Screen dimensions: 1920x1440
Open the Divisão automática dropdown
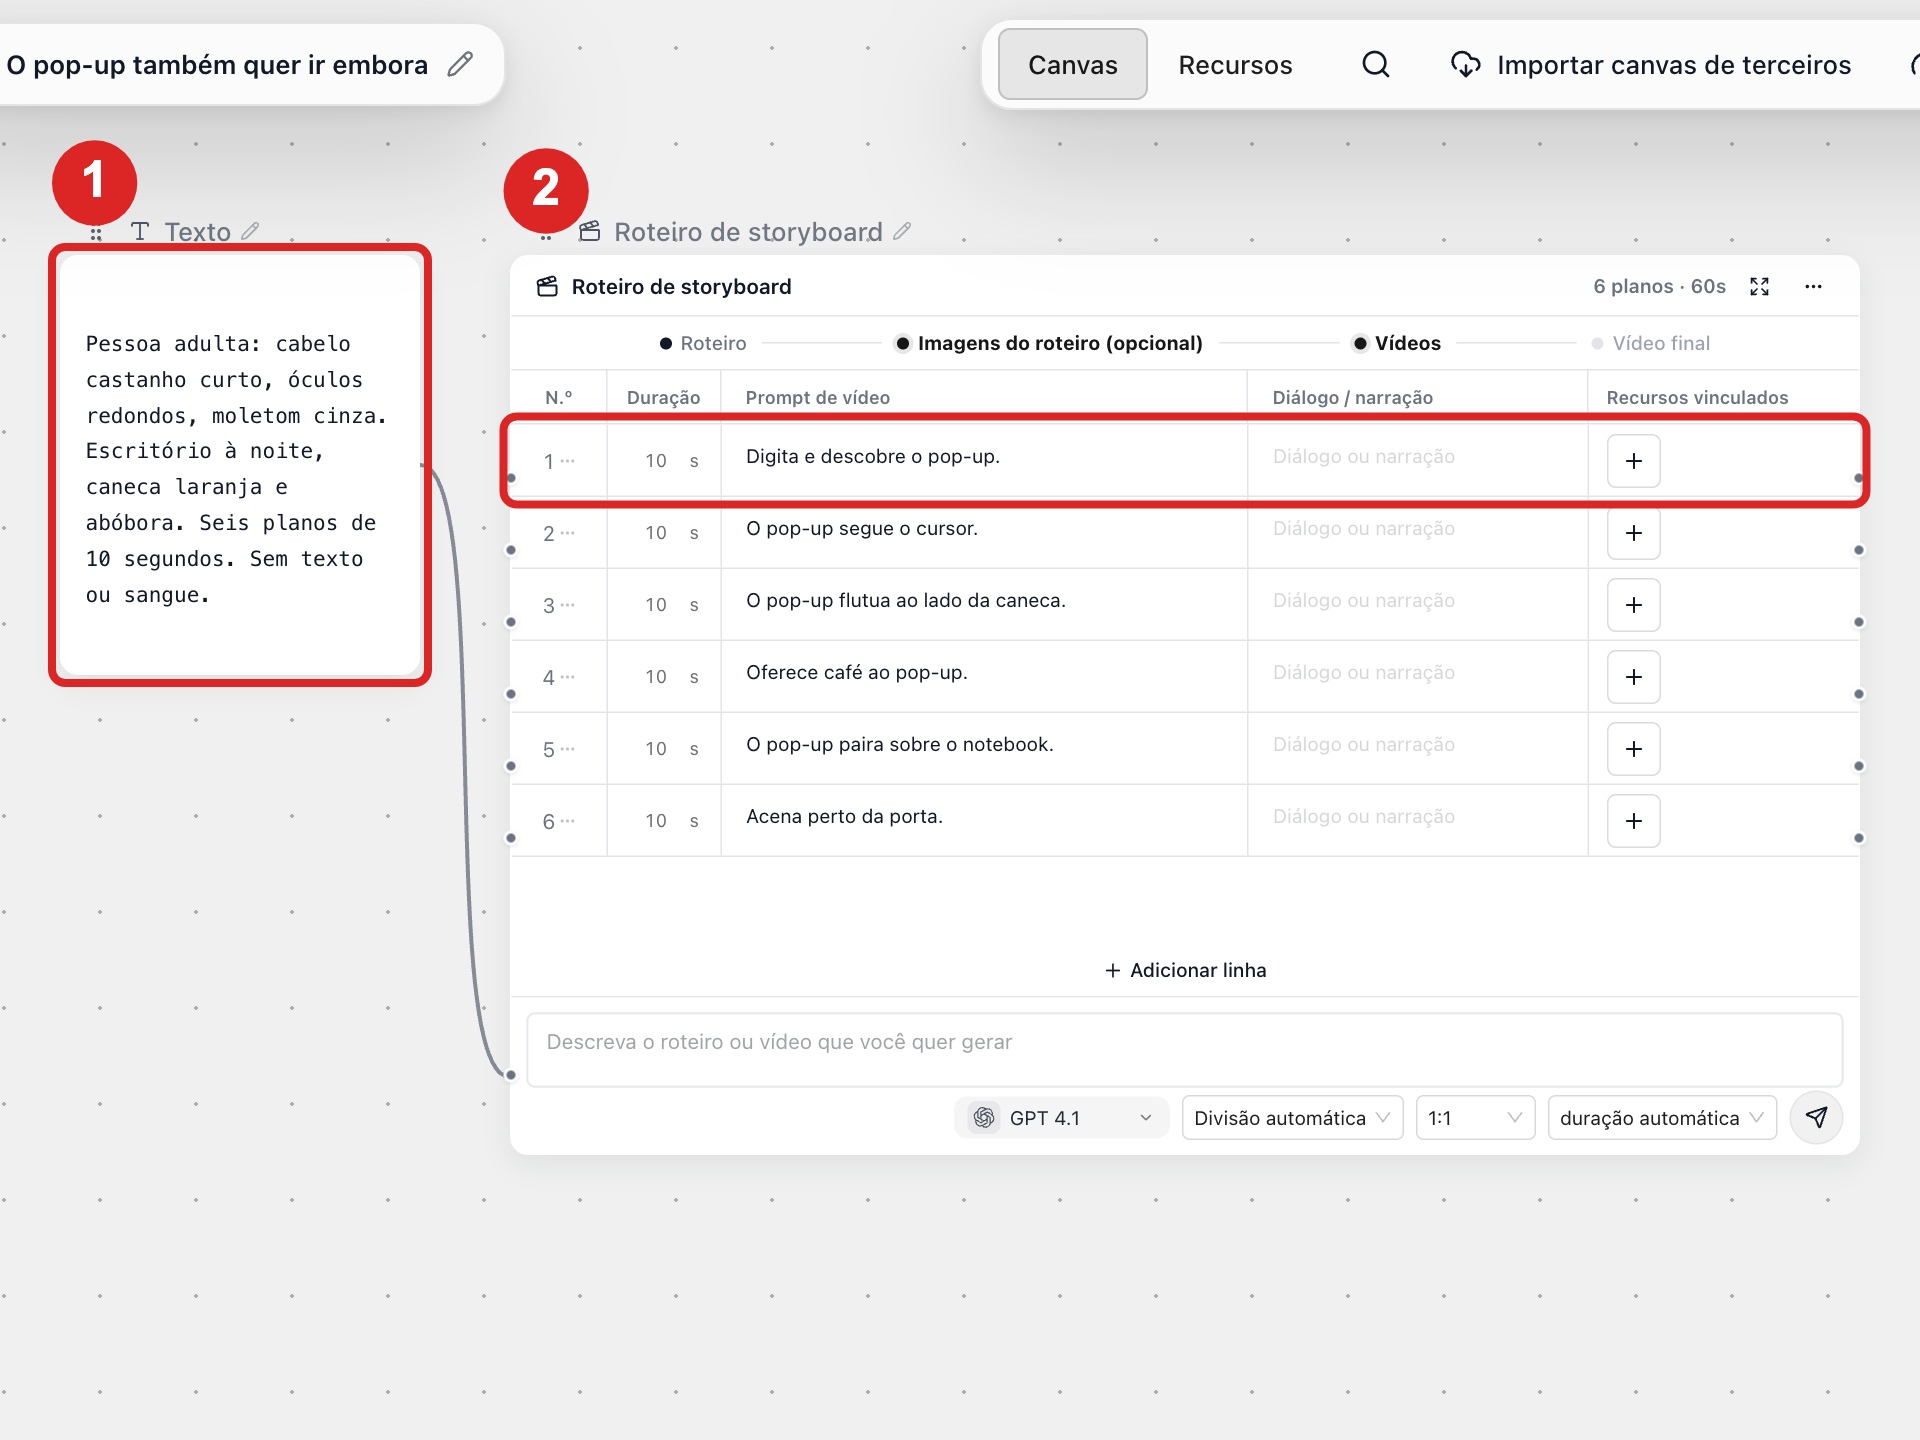pyautogui.click(x=1293, y=1118)
